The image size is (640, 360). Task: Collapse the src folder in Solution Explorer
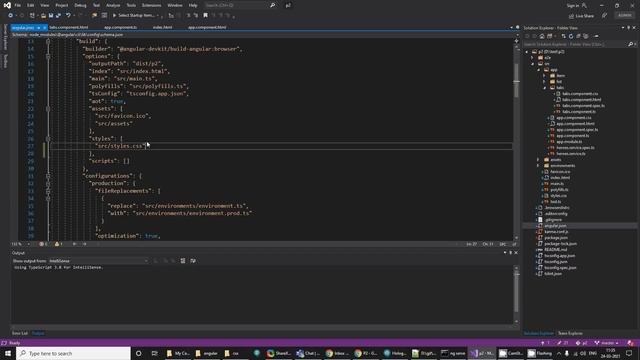(x=533, y=64)
